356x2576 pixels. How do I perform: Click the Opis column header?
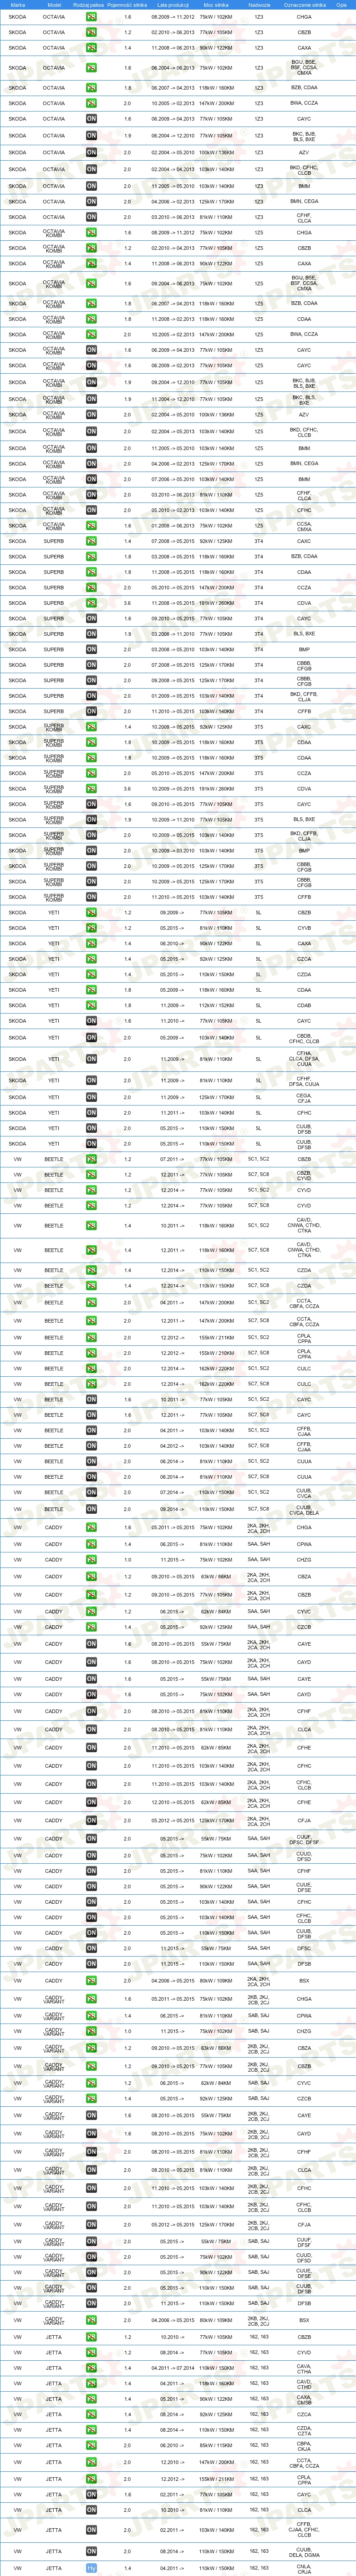342,5
